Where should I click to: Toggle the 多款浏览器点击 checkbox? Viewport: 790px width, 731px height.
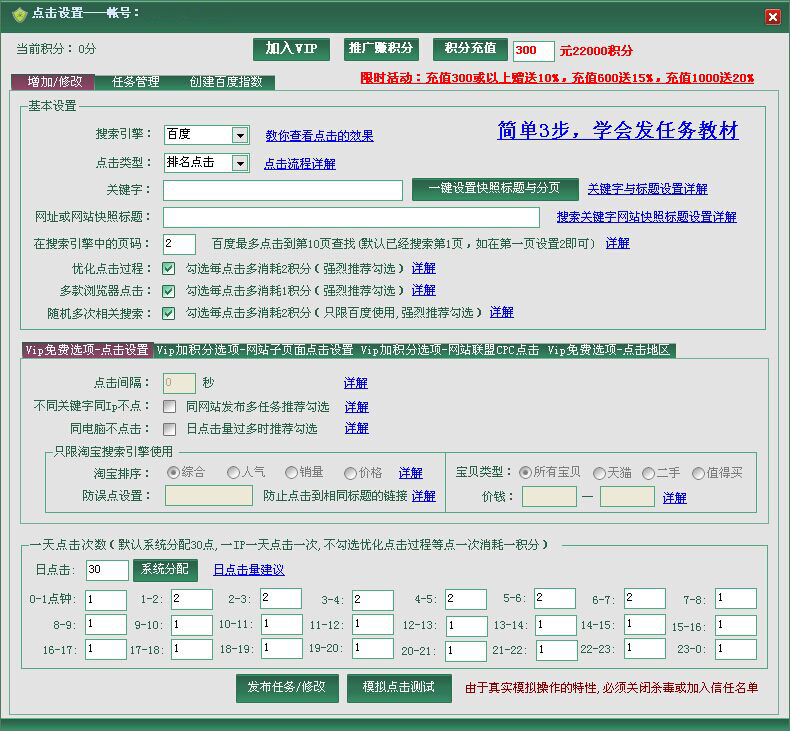point(169,291)
